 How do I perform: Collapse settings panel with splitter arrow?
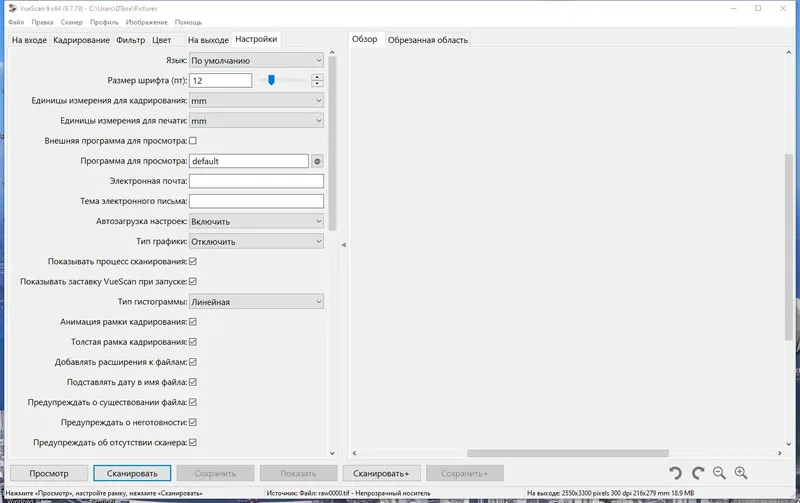pyautogui.click(x=343, y=245)
